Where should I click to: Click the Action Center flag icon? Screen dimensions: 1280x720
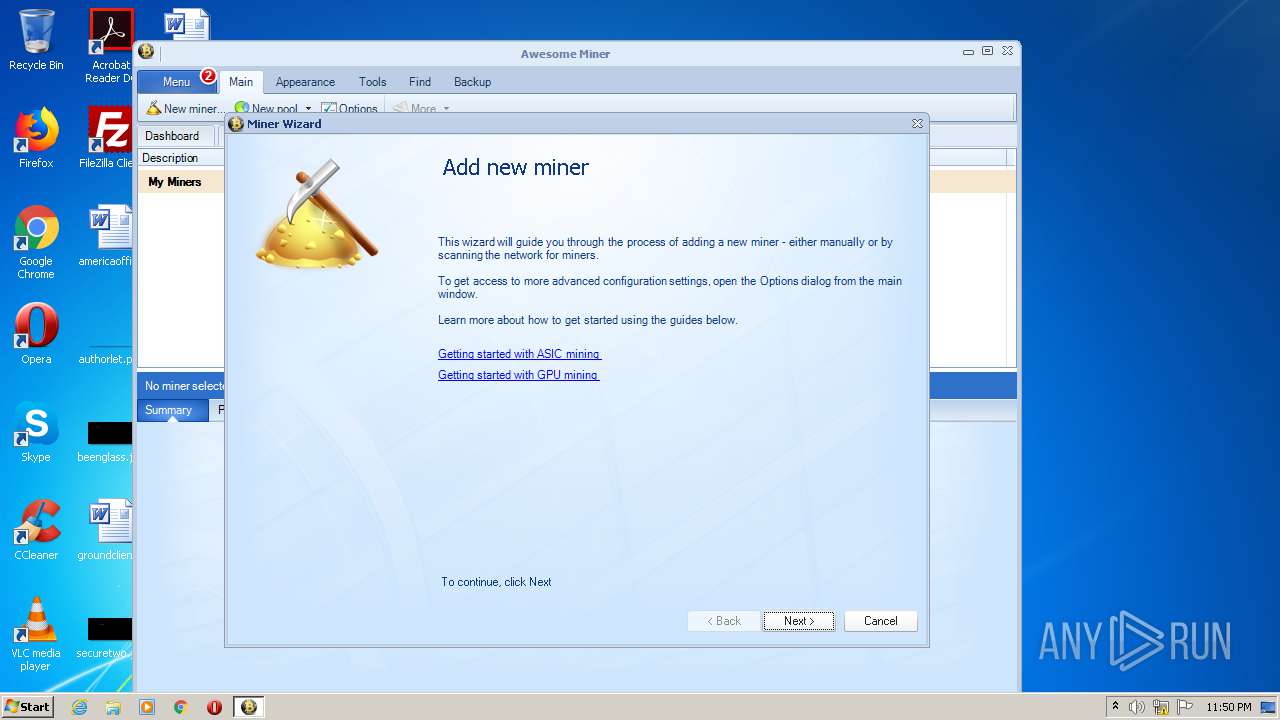pyautogui.click(x=1184, y=707)
